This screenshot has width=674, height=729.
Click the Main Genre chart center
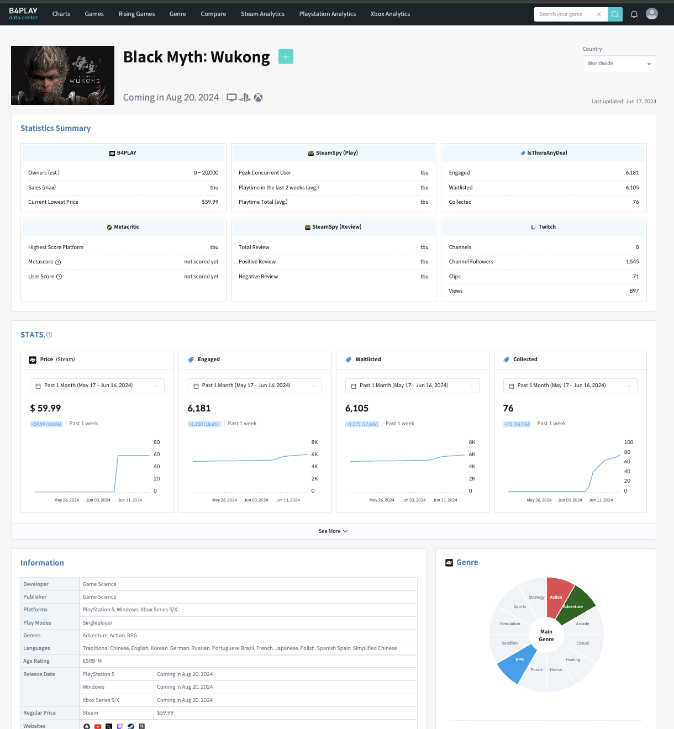pyautogui.click(x=546, y=635)
